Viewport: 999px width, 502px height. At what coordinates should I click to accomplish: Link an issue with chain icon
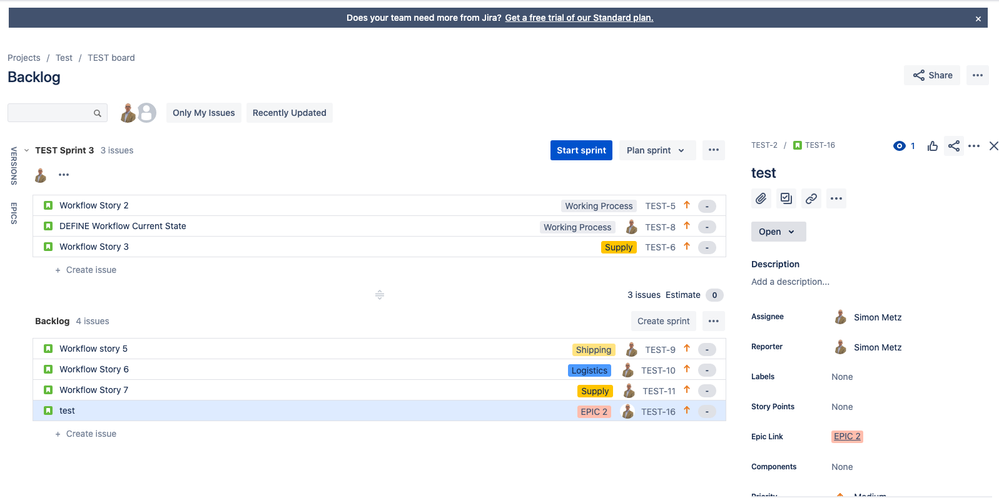click(811, 199)
